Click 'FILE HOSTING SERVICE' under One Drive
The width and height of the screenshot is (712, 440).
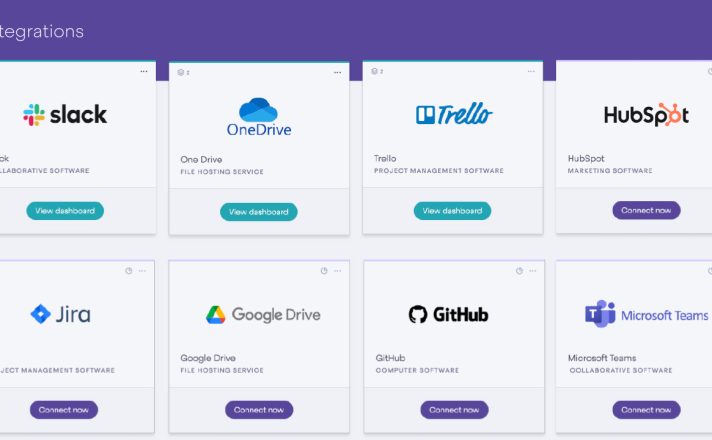222,172
